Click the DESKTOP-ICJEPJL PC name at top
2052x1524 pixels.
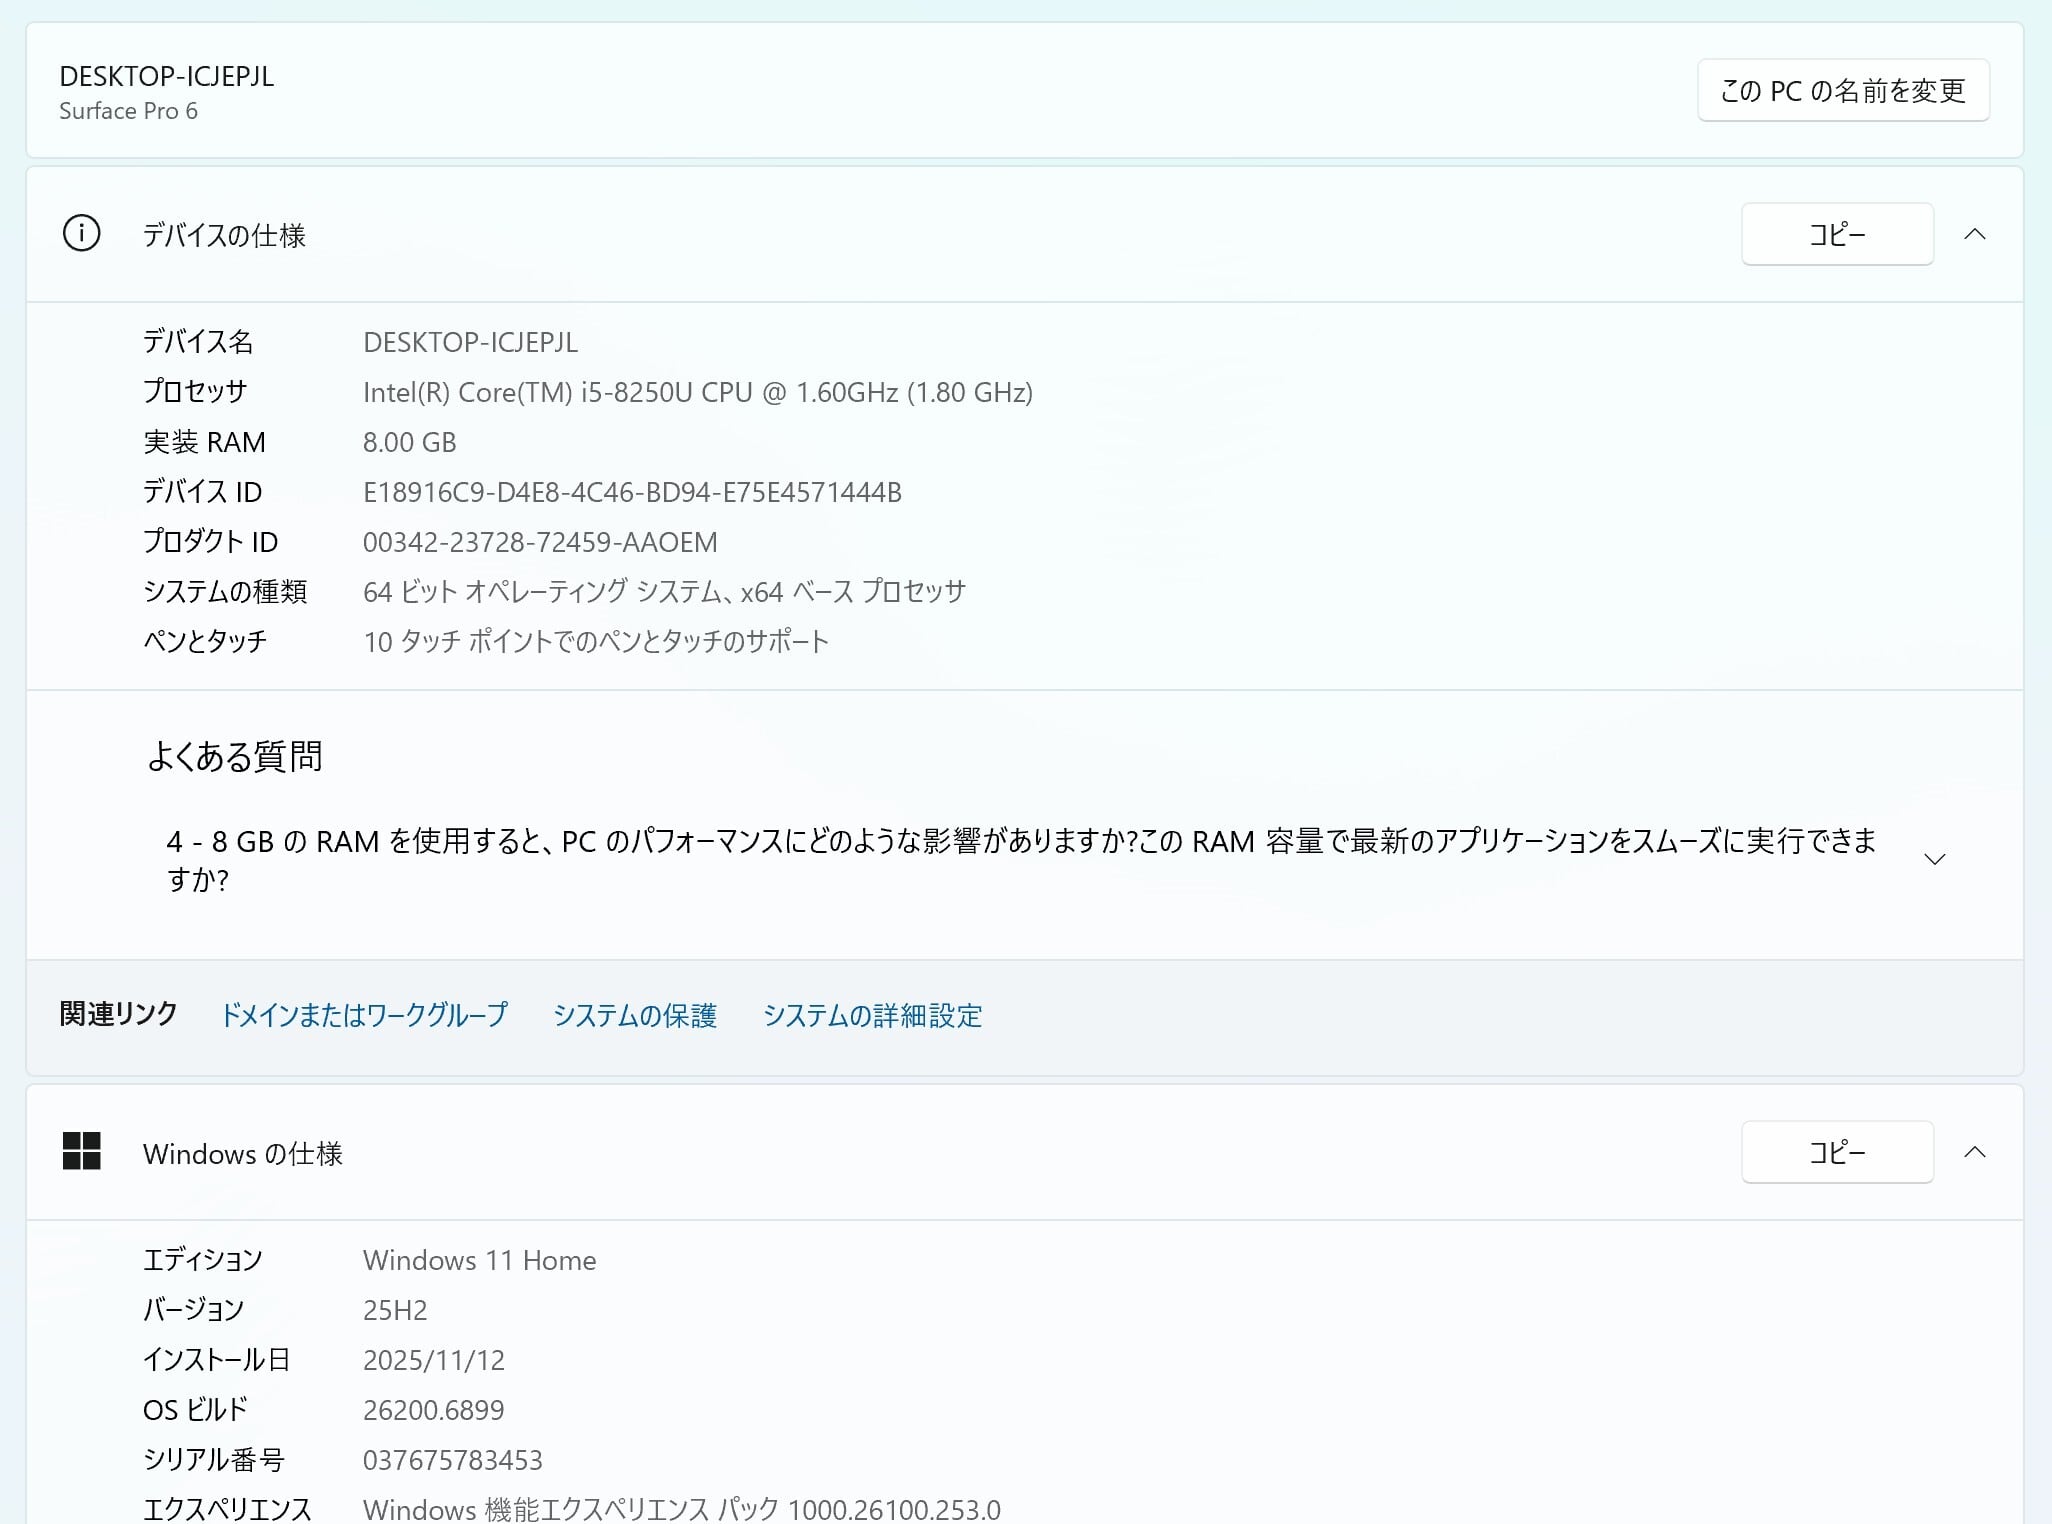pyautogui.click(x=167, y=77)
